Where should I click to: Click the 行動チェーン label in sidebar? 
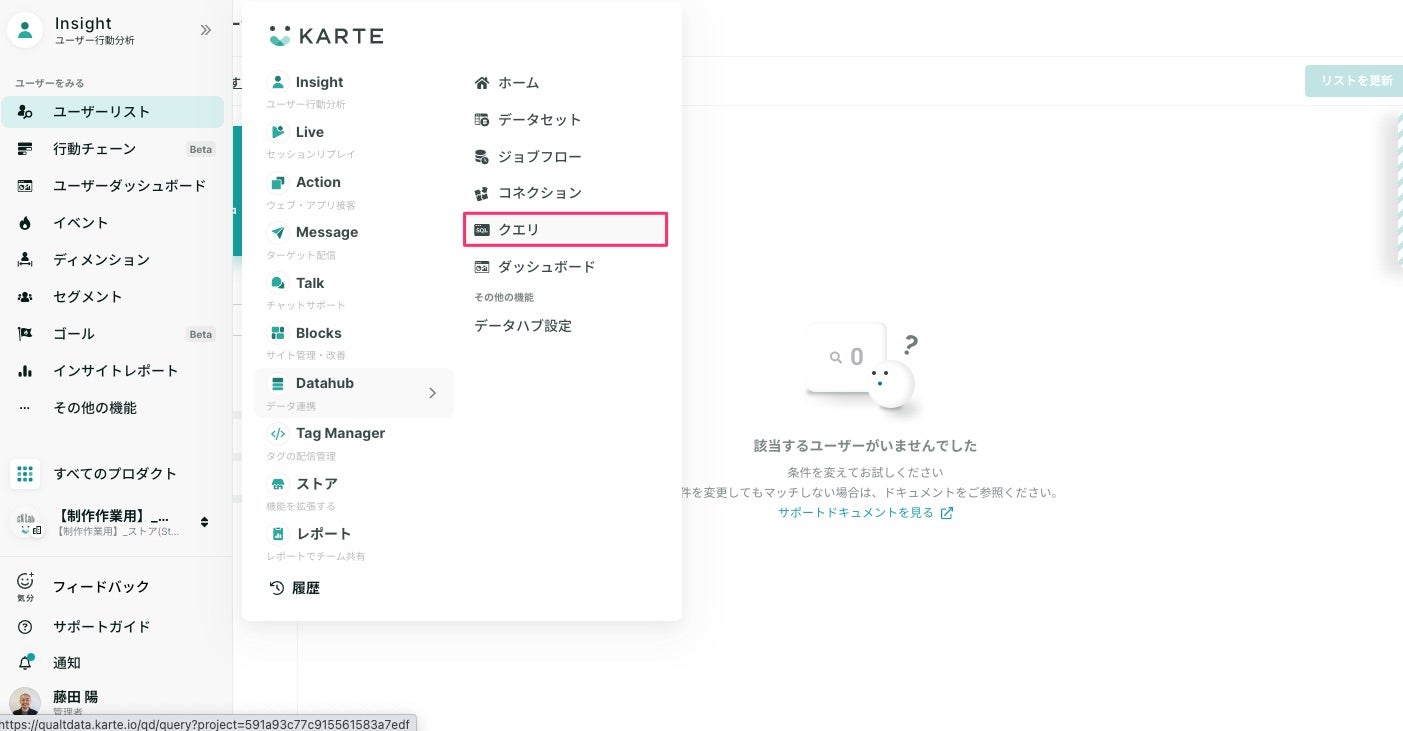coord(94,149)
